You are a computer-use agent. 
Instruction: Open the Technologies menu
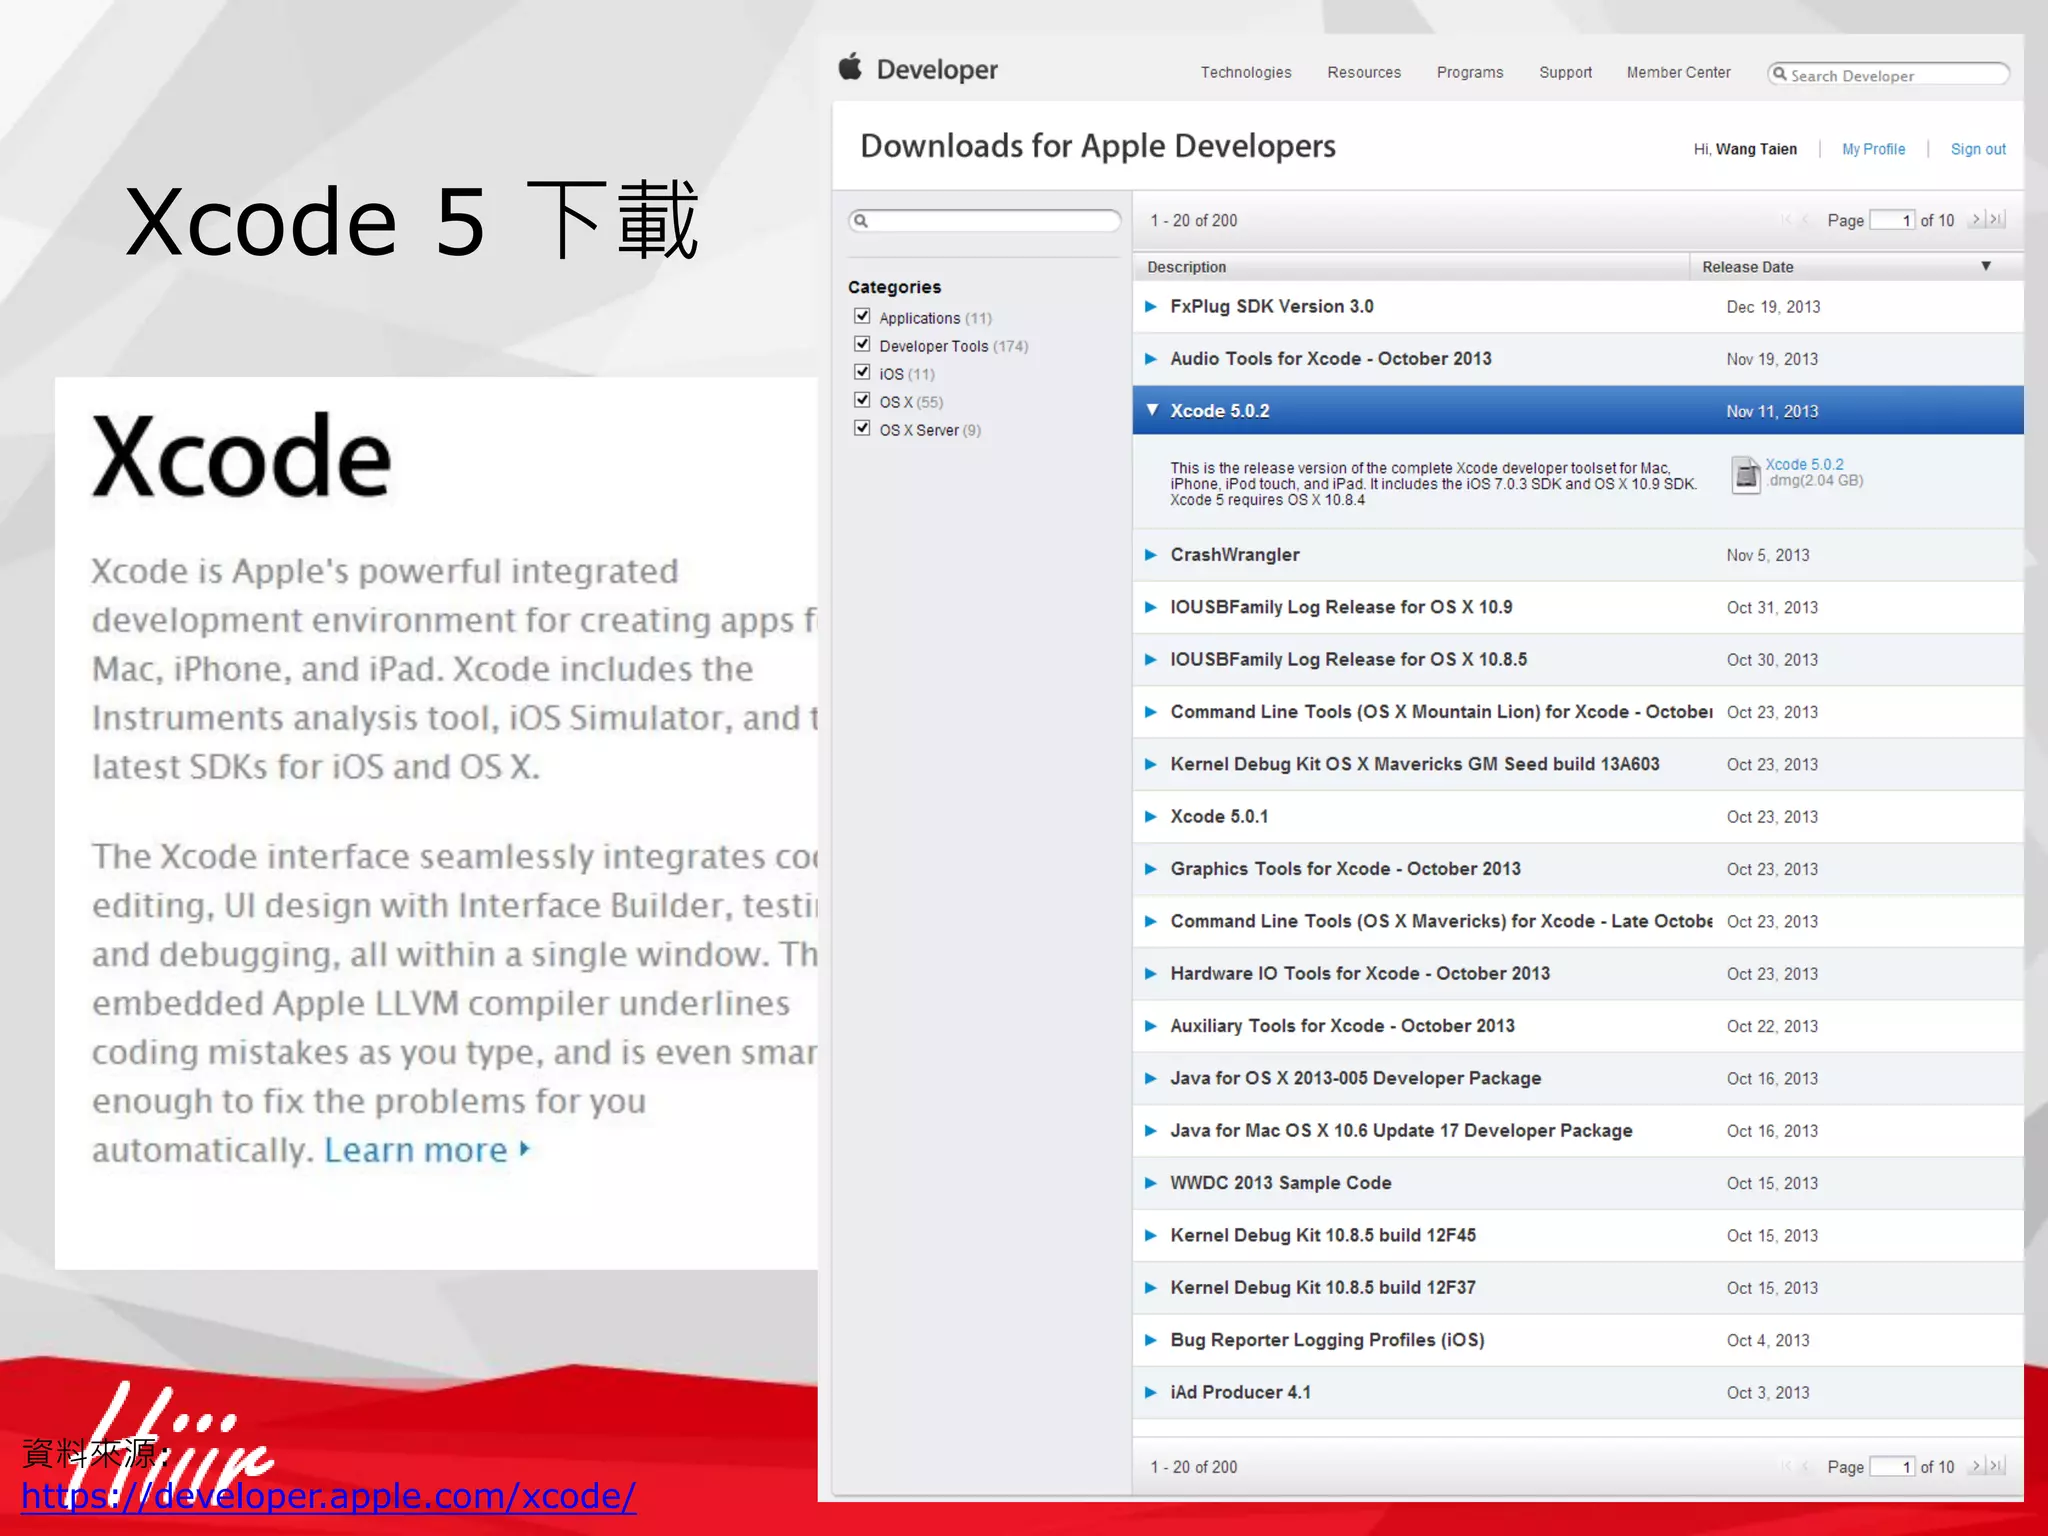tap(1246, 72)
